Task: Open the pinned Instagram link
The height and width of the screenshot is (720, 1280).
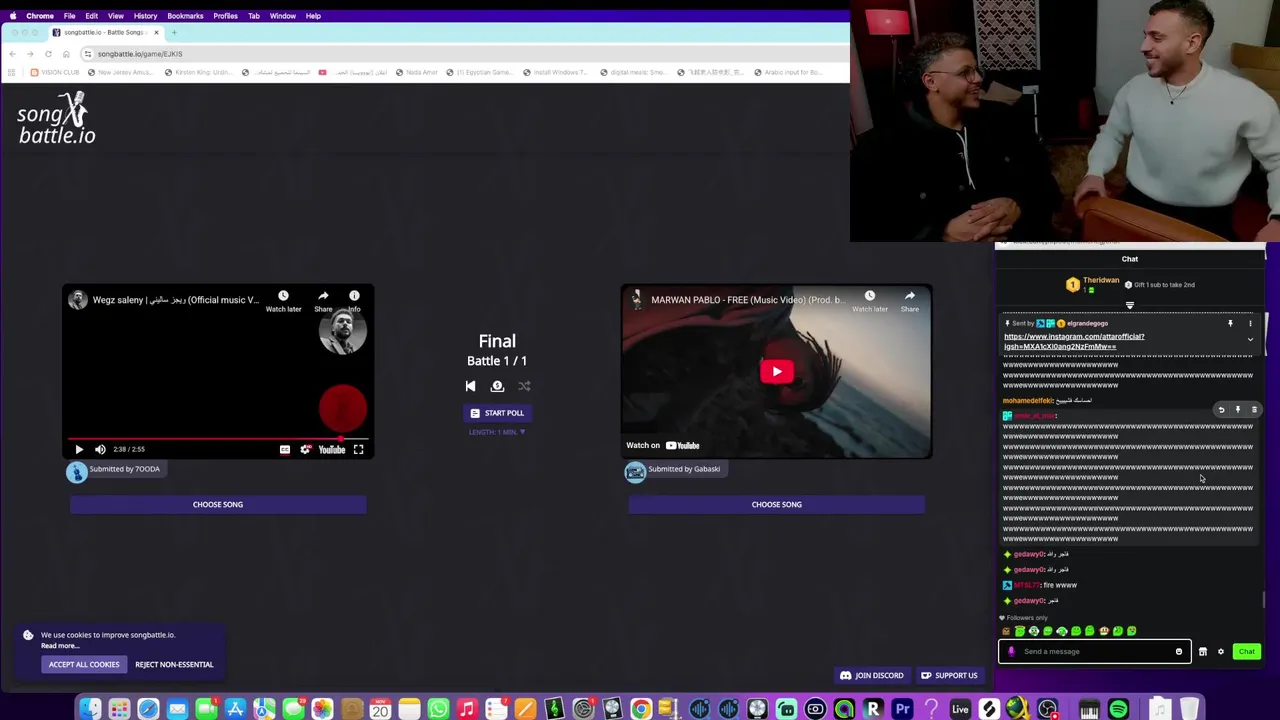Action: tap(1074, 341)
